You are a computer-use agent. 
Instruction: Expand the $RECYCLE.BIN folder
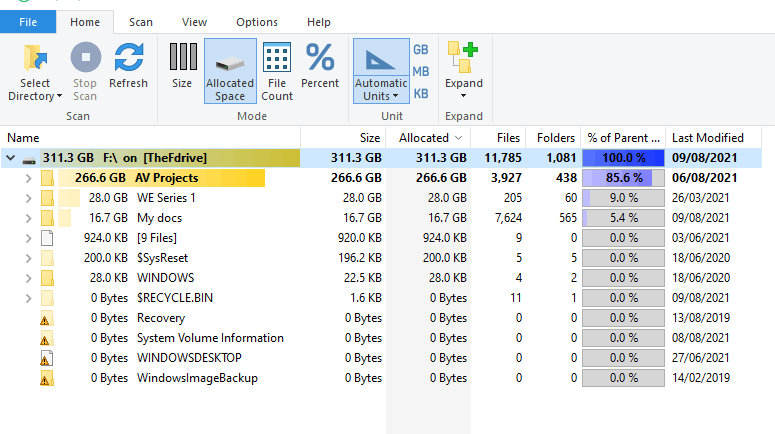(x=29, y=298)
